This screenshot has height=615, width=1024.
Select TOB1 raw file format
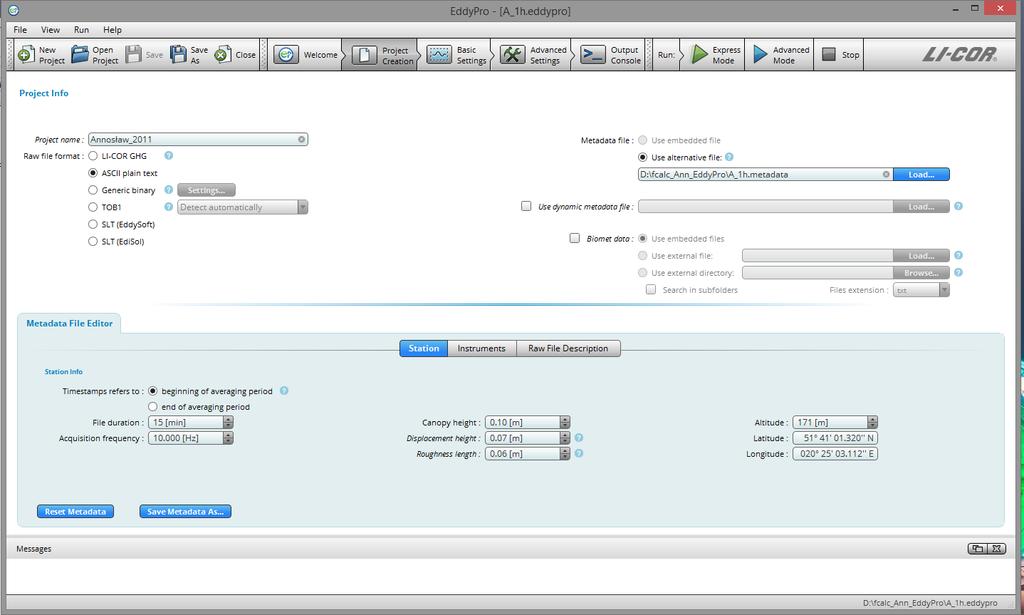[93, 207]
